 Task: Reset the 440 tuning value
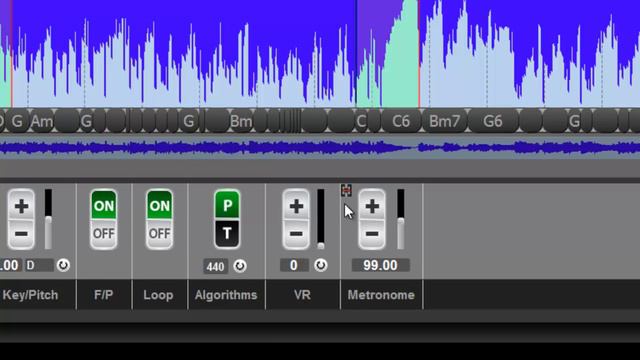(x=240, y=266)
